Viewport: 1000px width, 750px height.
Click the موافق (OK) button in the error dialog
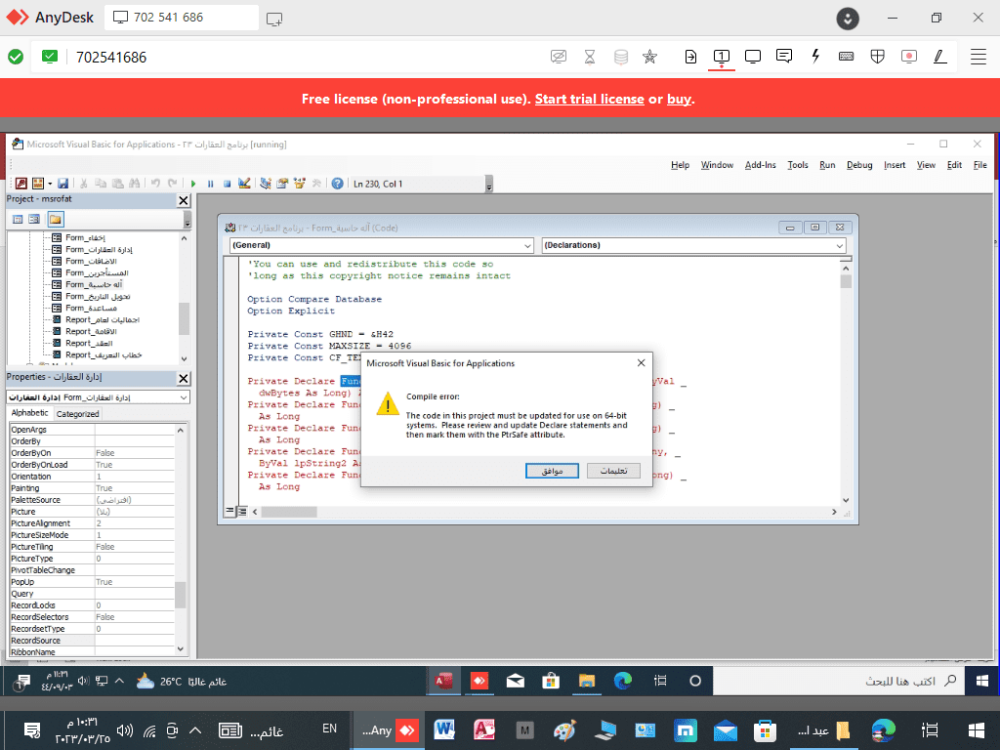point(552,471)
